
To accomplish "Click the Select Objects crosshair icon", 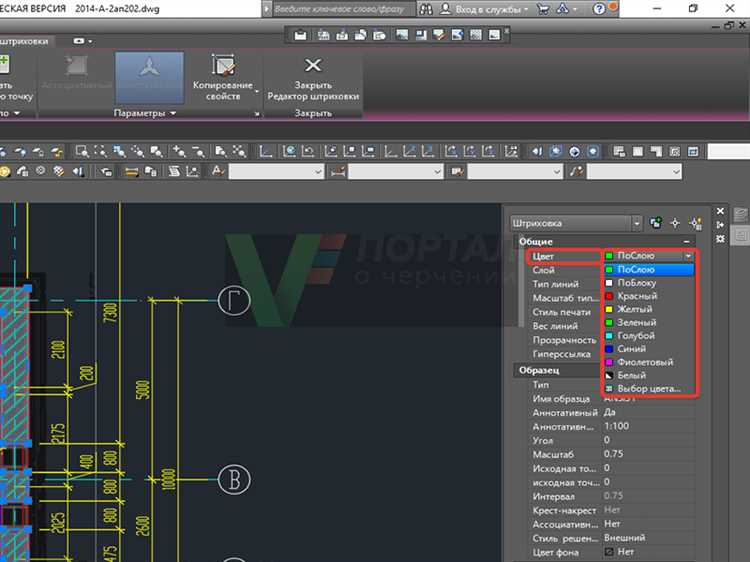I will pyautogui.click(x=675, y=223).
